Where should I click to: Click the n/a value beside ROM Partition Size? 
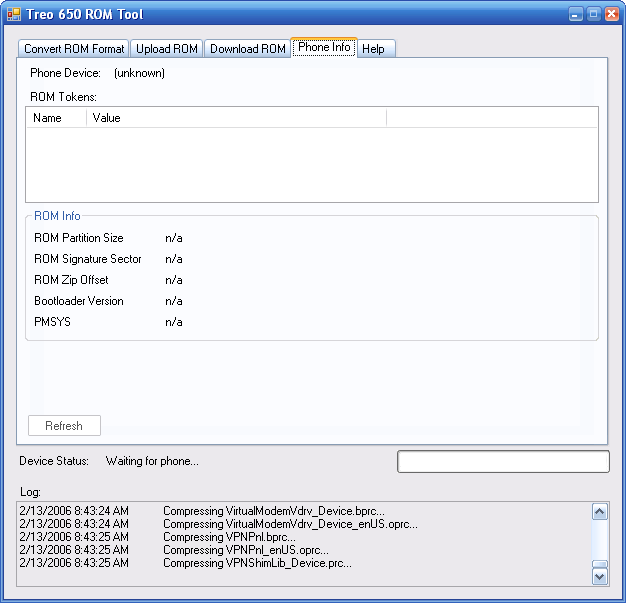(x=174, y=238)
